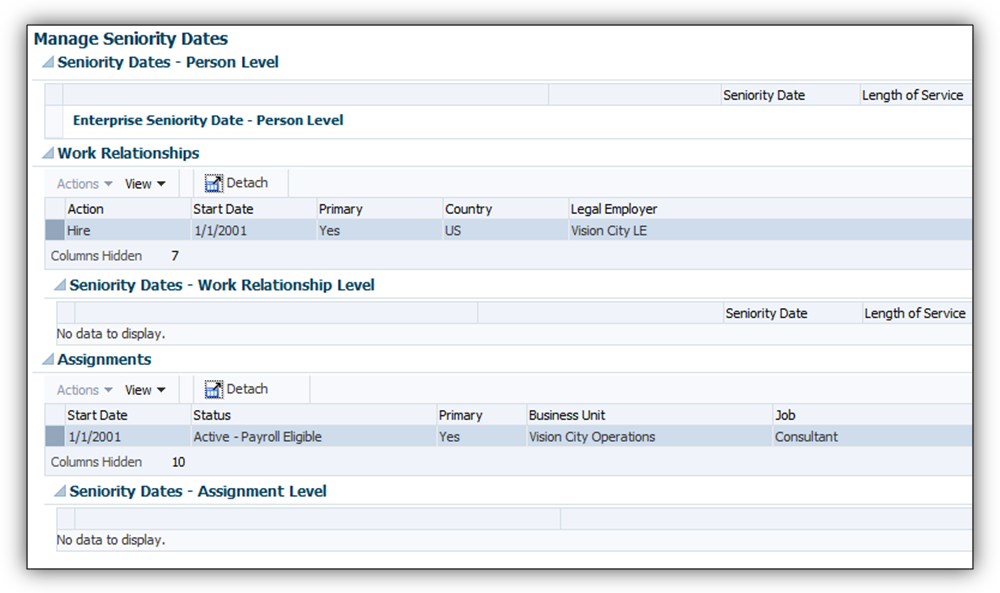
Task: Select the Hire work relationship row selector
Action: tap(54, 230)
